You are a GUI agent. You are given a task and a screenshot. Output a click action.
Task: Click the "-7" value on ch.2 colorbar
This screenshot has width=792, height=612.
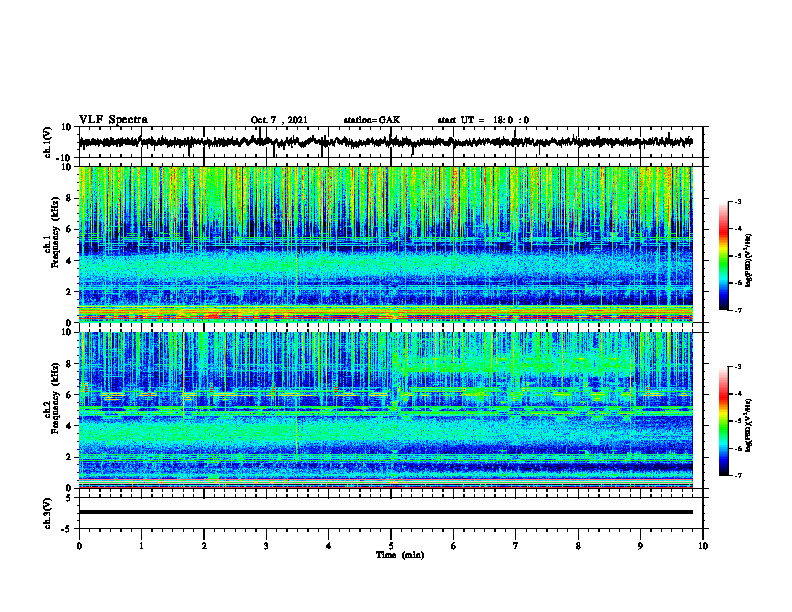coord(738,476)
